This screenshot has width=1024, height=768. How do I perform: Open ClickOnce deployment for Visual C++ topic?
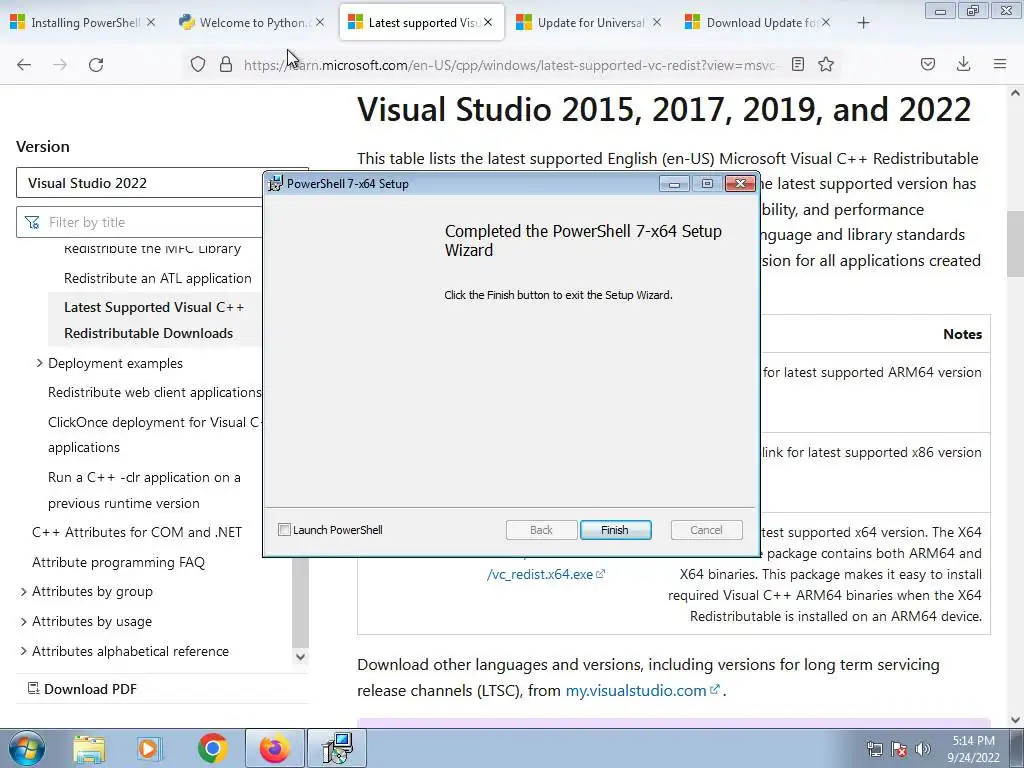(x=155, y=435)
